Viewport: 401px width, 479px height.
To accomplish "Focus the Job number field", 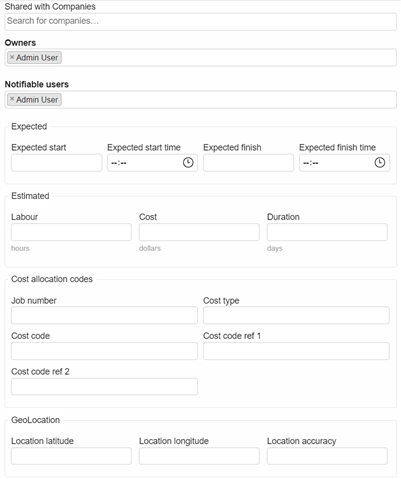I will pyautogui.click(x=104, y=315).
